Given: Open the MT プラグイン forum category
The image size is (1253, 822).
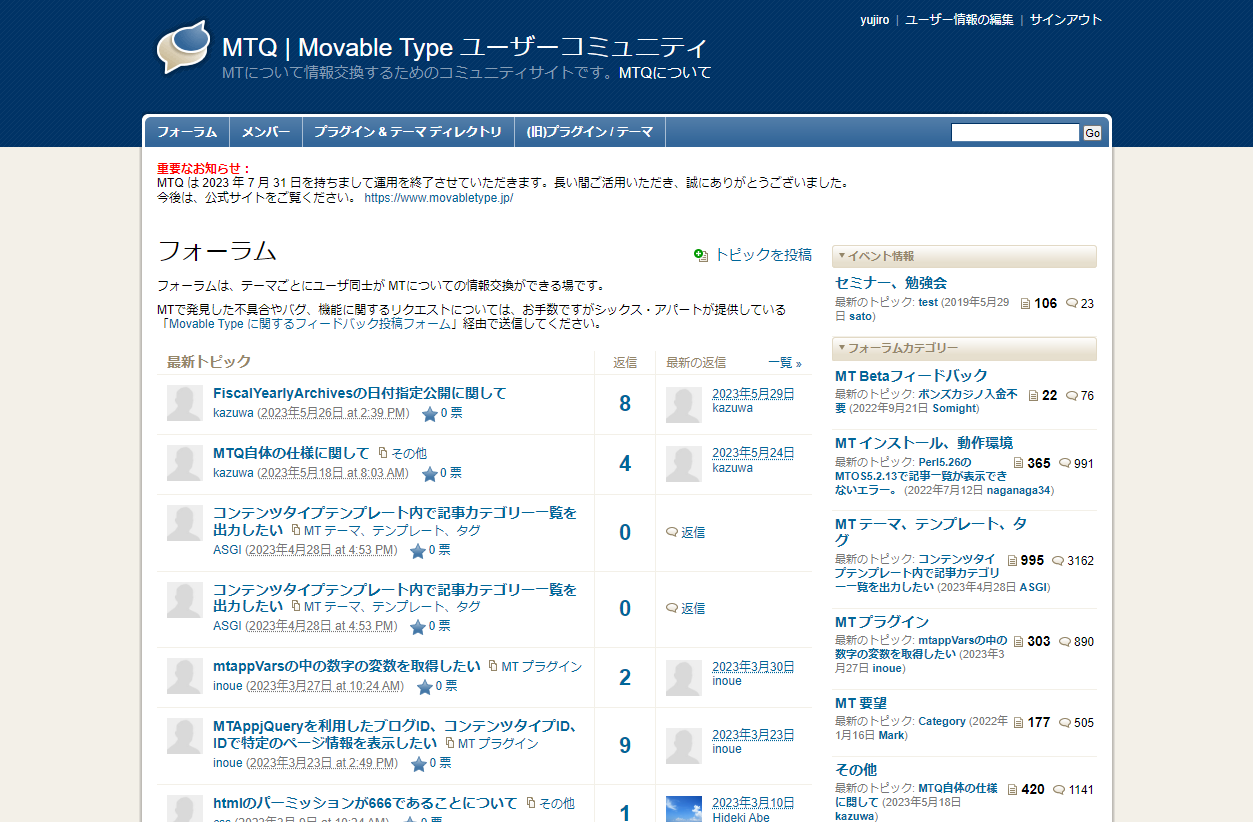Looking at the screenshot, I should (882, 622).
